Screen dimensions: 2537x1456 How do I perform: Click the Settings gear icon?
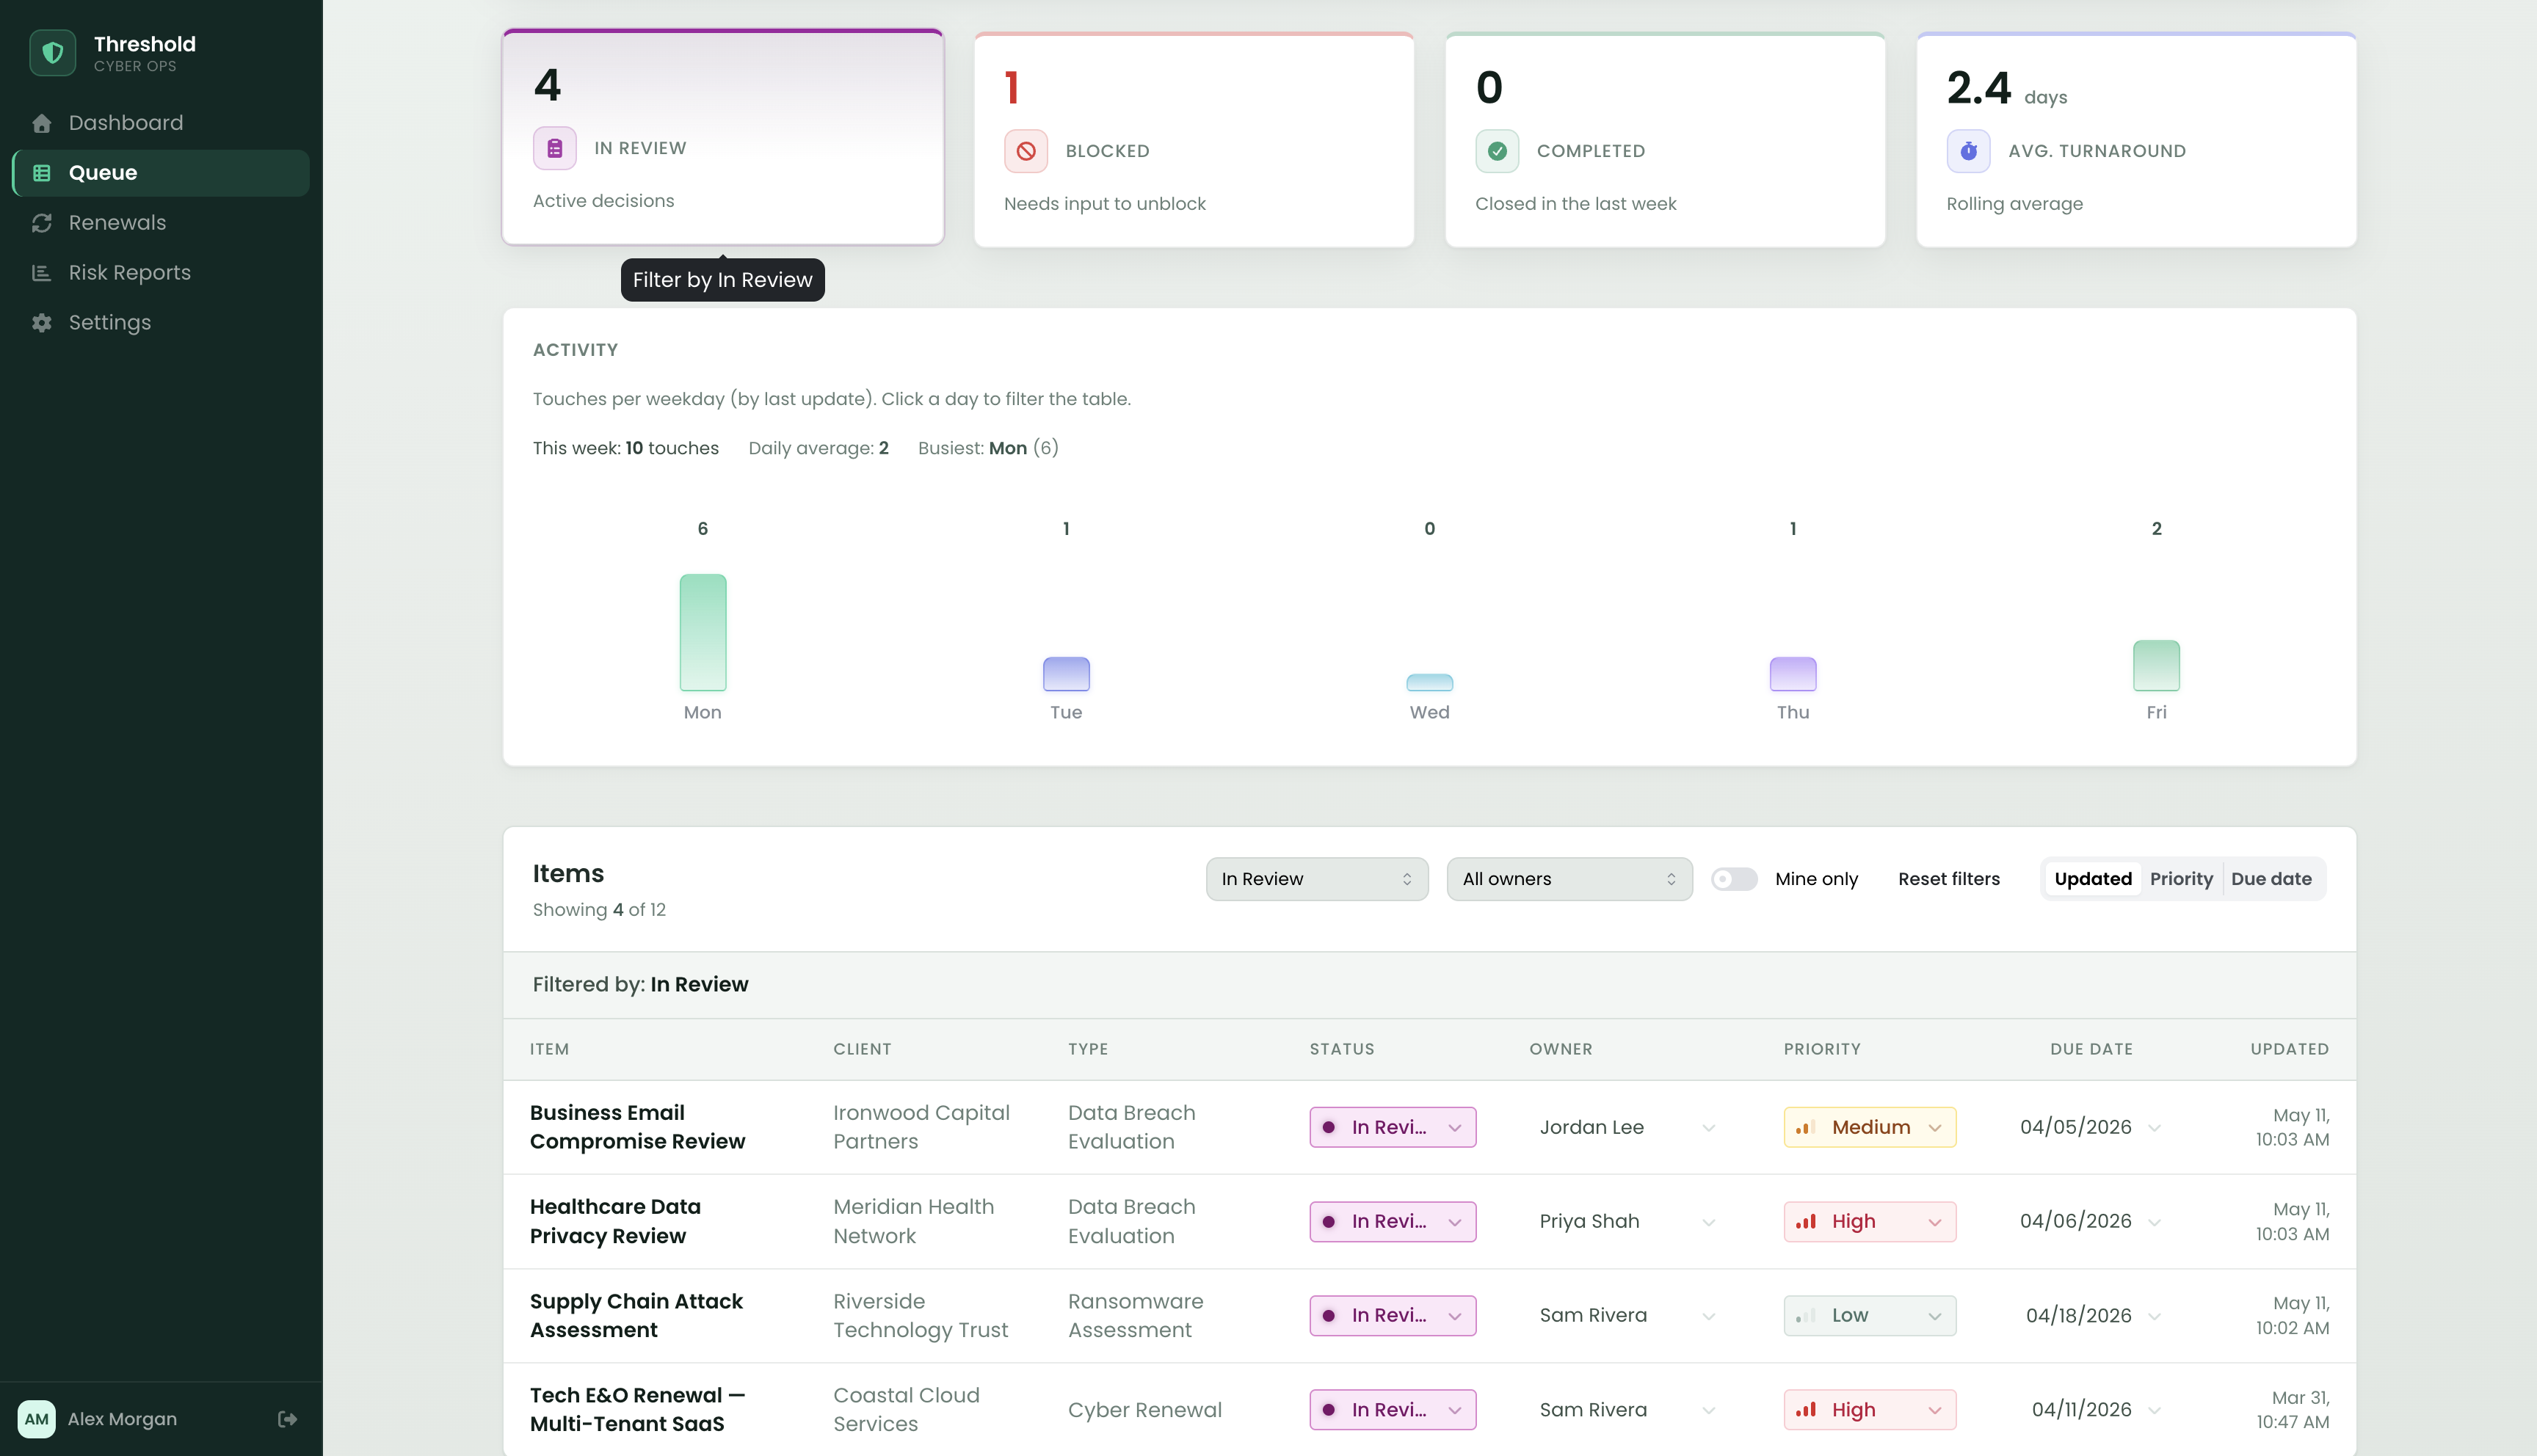click(x=42, y=323)
